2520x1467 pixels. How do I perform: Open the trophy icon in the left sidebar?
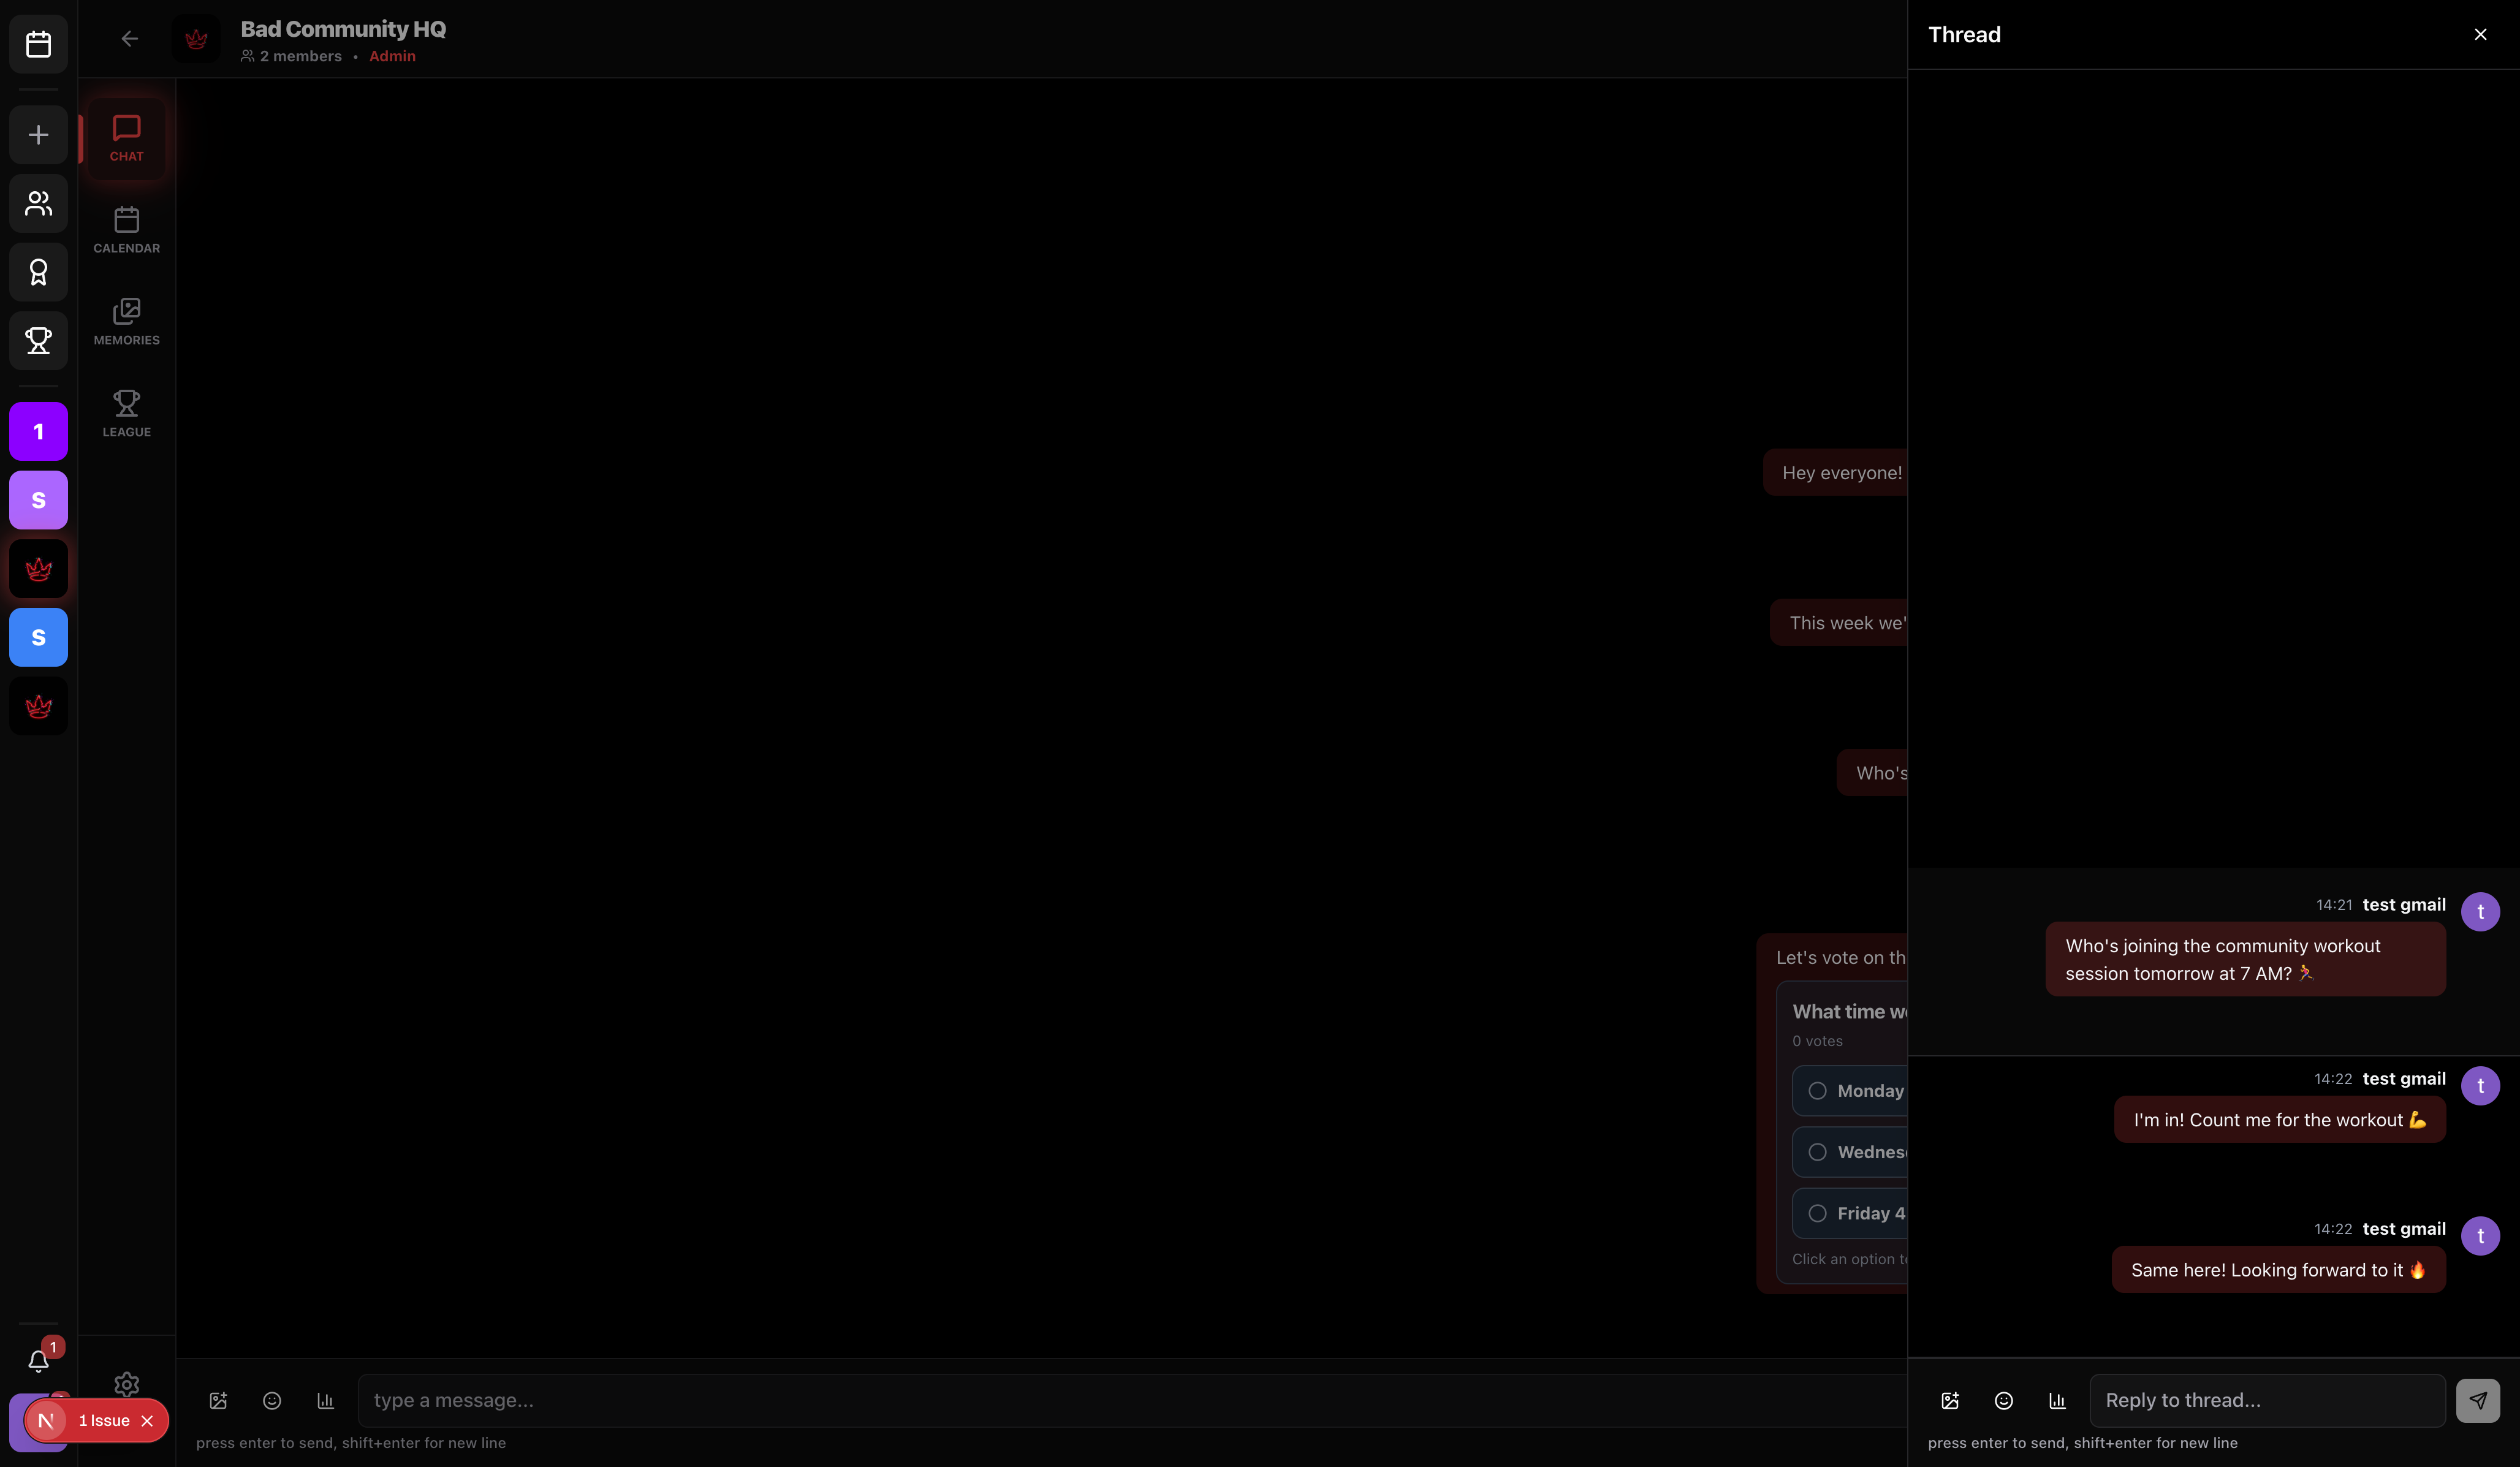37,340
